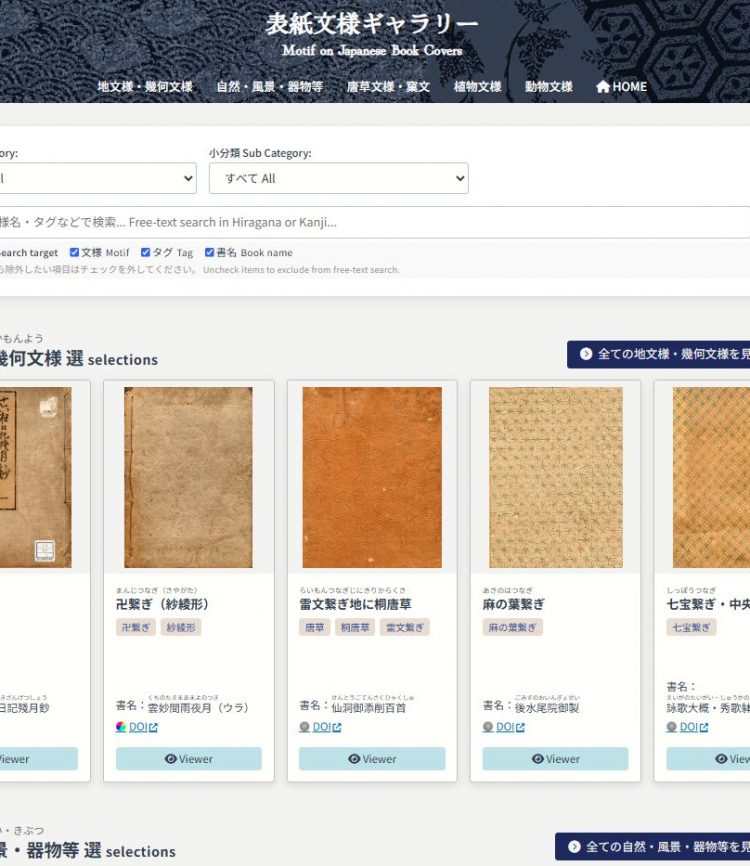Click colorful DOI icon on 卍繋ぎ card
The image size is (750, 866).
121,727
